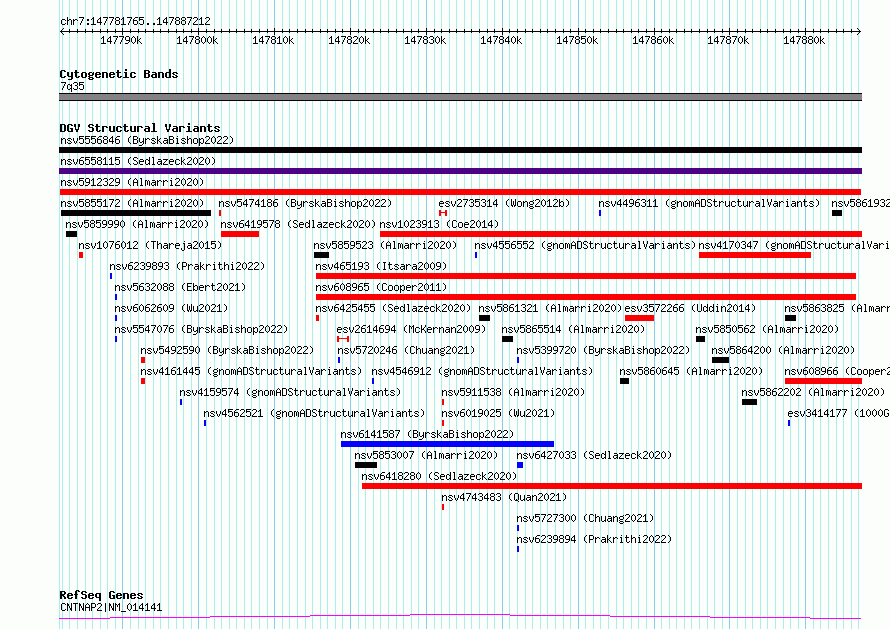Click the black nsv5855172 bar
Viewport: 890px width, 629px height.
pyautogui.click(x=136, y=213)
